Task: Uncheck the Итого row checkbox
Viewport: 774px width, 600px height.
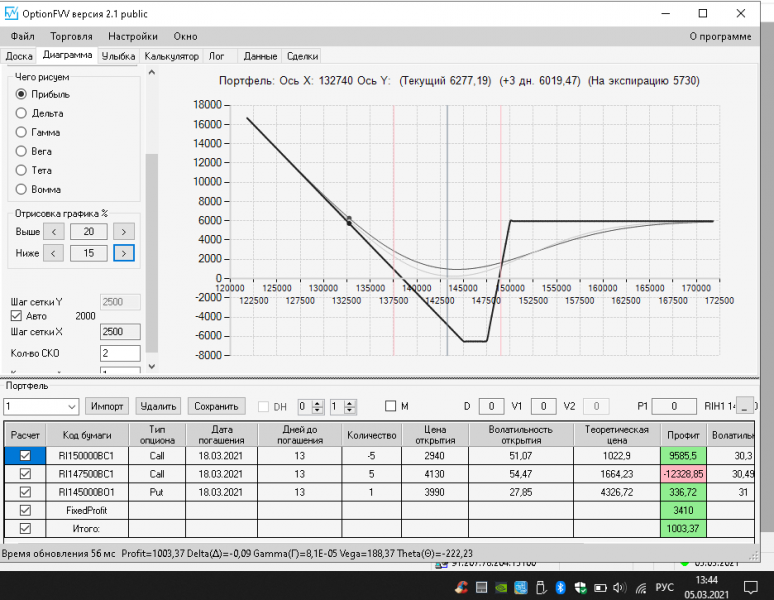Action: click(25, 528)
